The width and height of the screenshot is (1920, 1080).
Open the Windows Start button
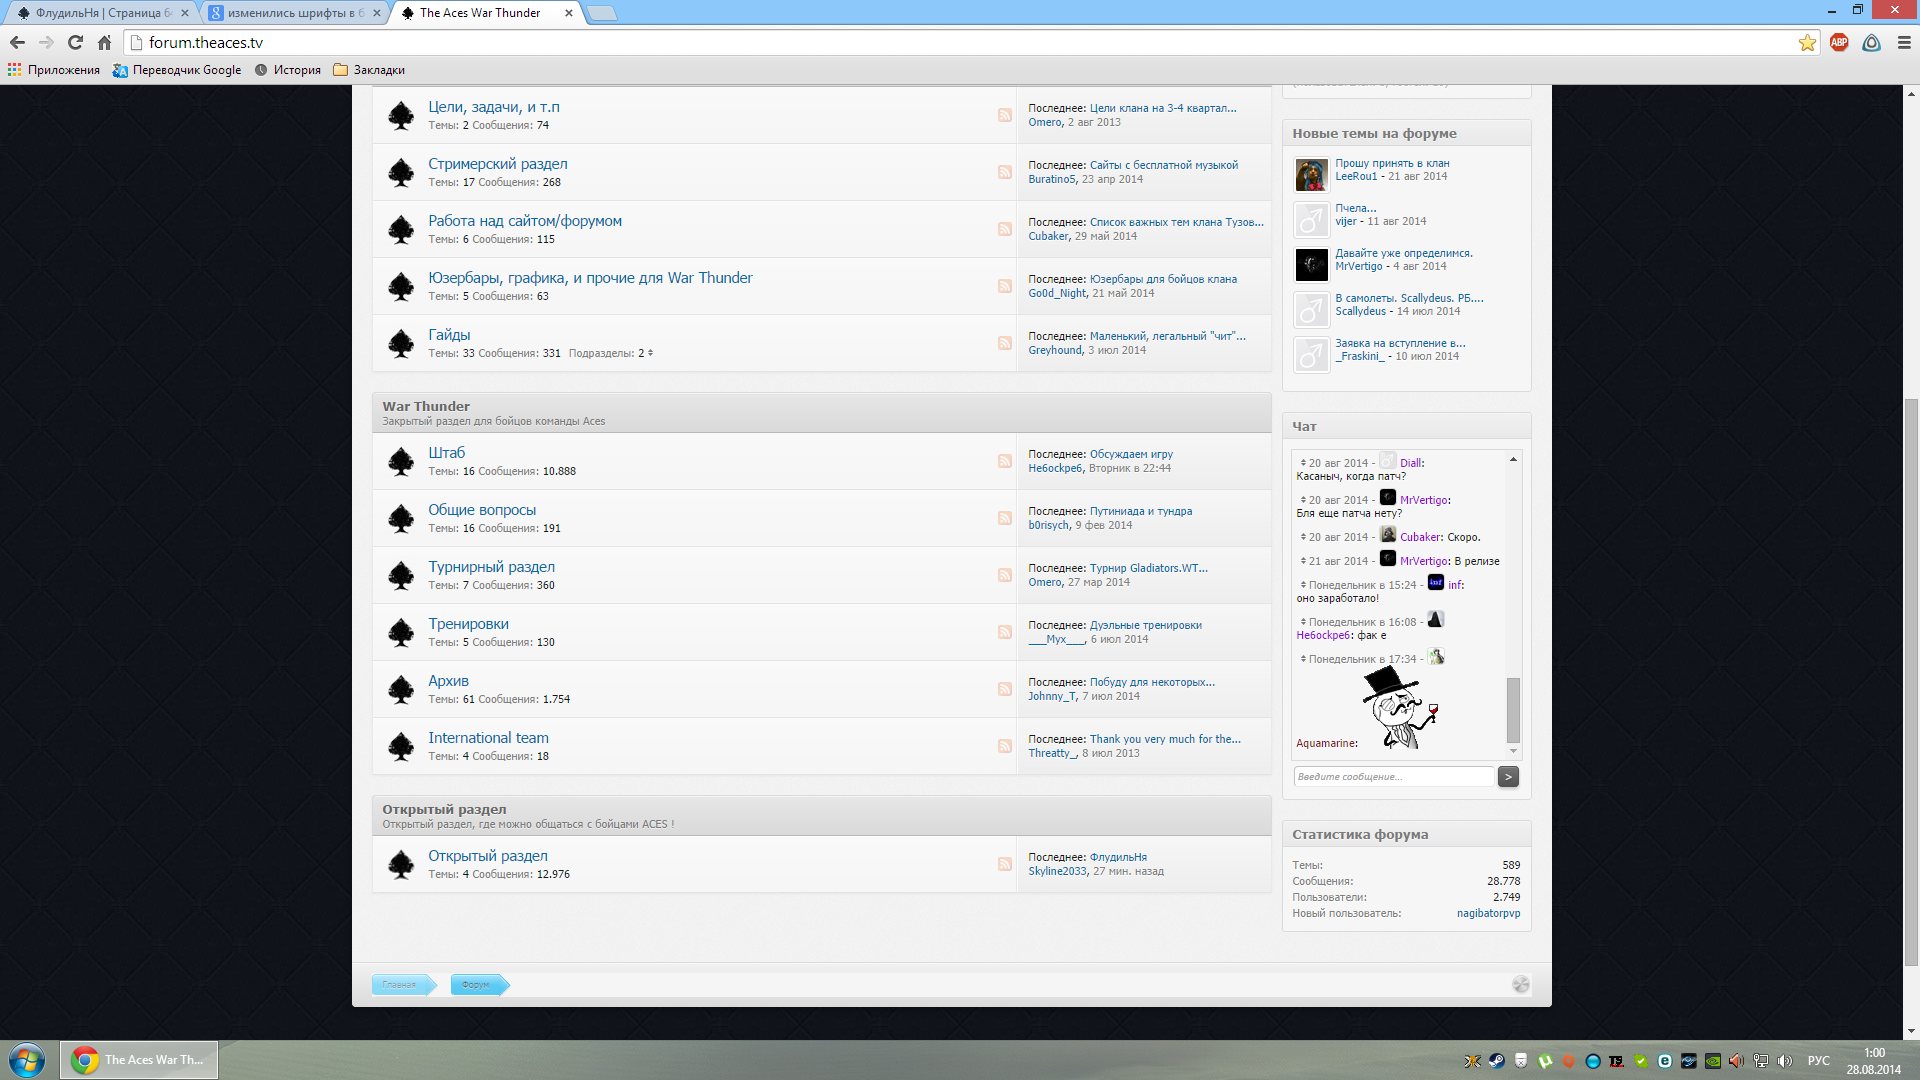point(27,1060)
